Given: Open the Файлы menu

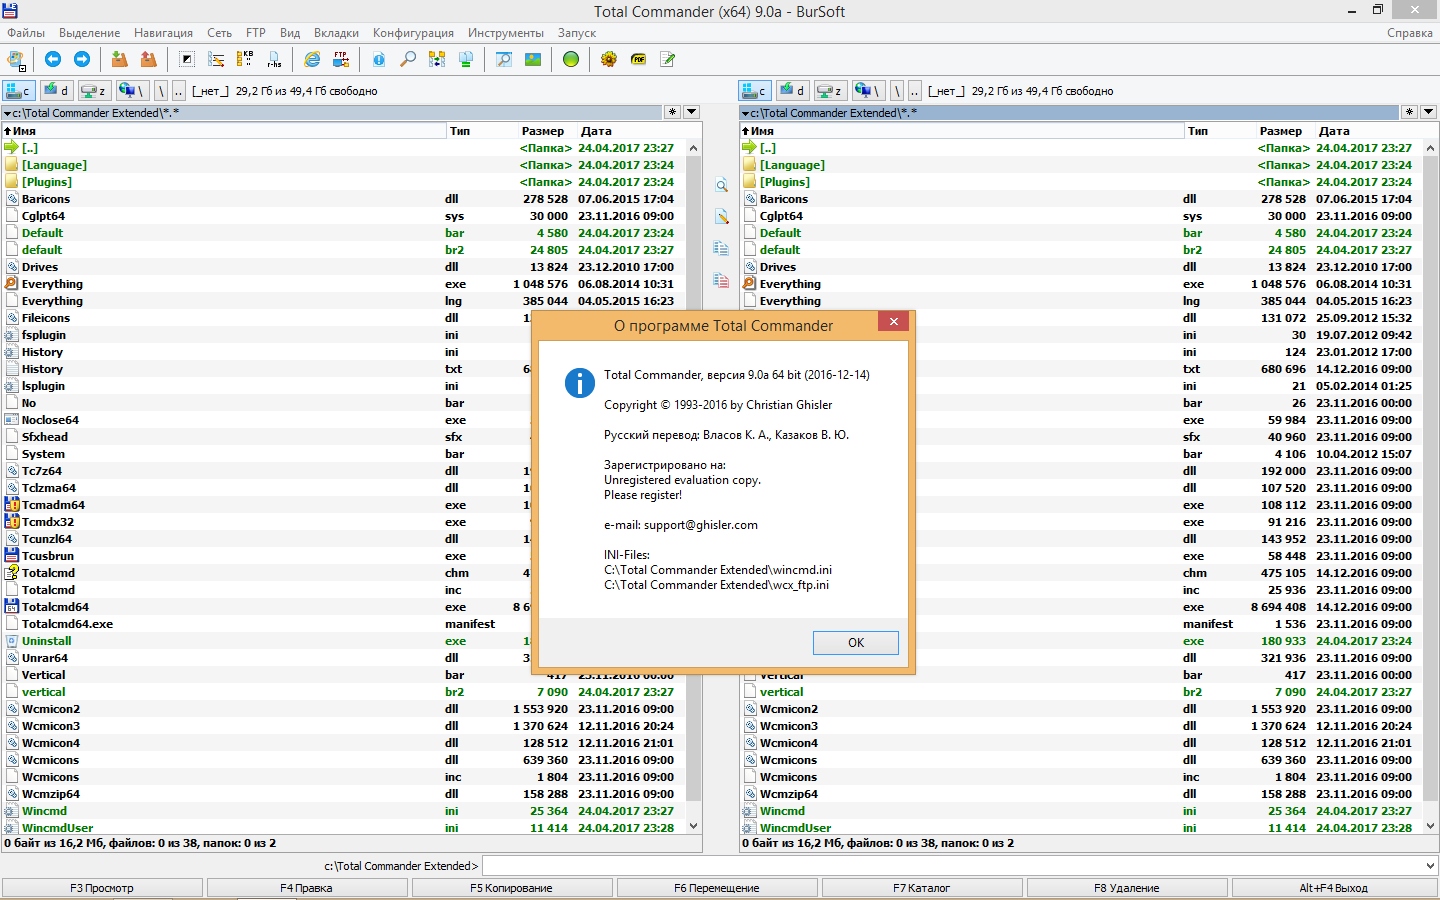Looking at the screenshot, I should pos(26,33).
